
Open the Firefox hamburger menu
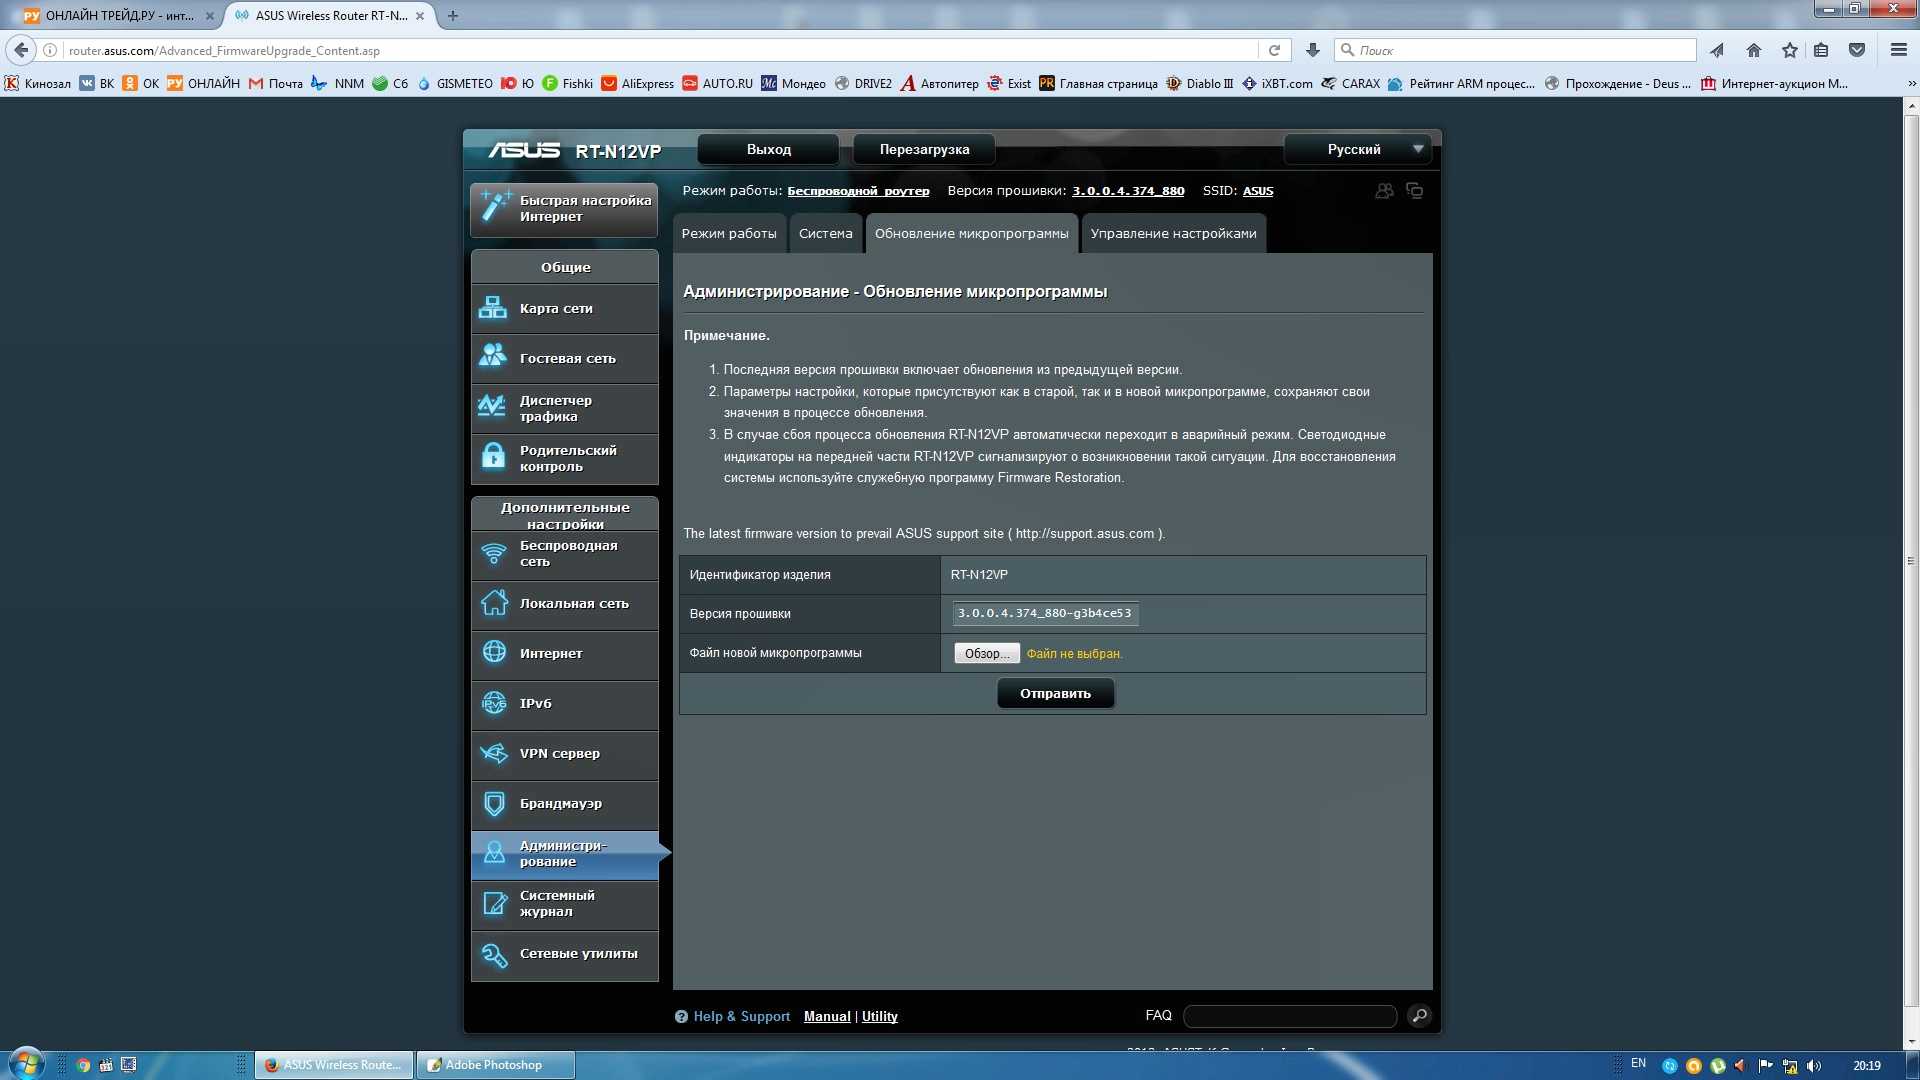tap(1898, 50)
